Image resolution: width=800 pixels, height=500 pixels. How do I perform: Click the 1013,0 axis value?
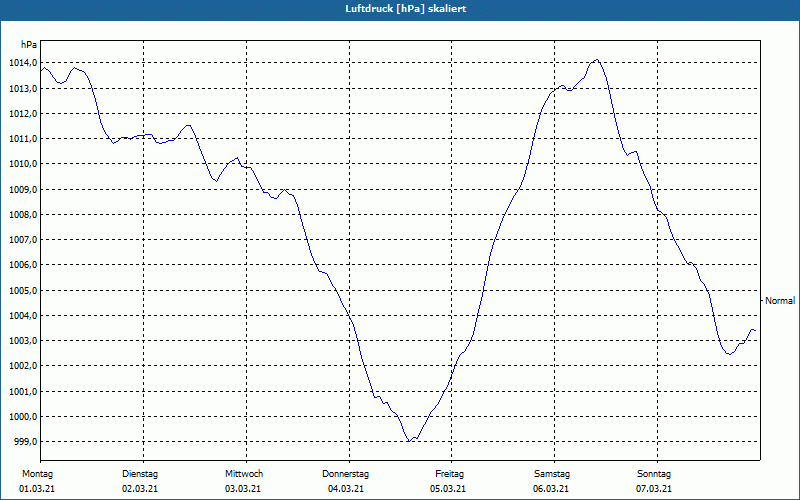point(23,88)
